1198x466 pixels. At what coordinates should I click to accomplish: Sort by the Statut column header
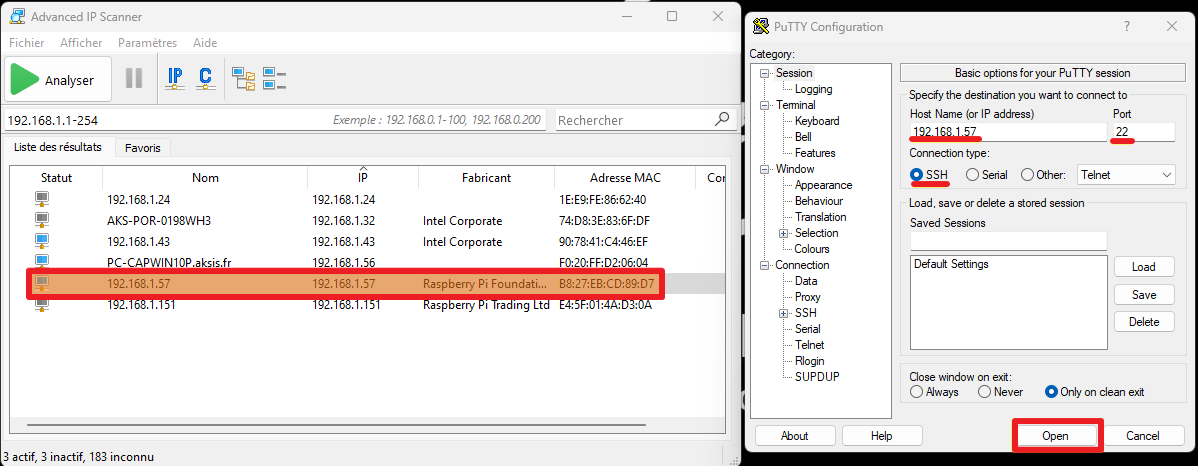57,178
